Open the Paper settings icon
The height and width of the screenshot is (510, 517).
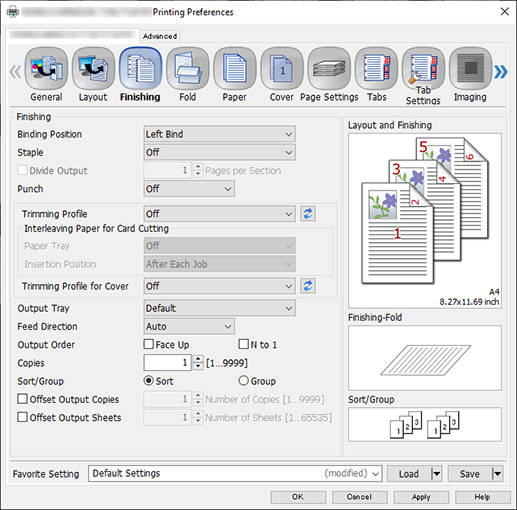pyautogui.click(x=234, y=69)
